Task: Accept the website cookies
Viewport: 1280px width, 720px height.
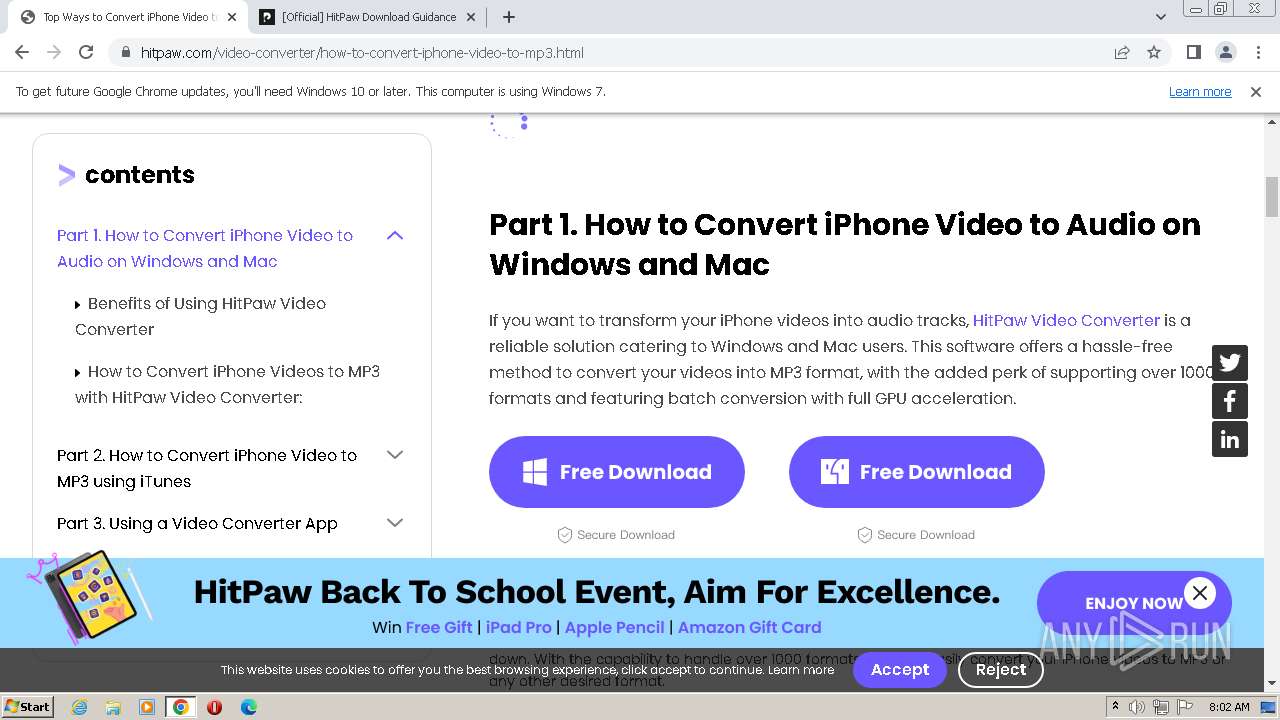Action: (x=900, y=670)
